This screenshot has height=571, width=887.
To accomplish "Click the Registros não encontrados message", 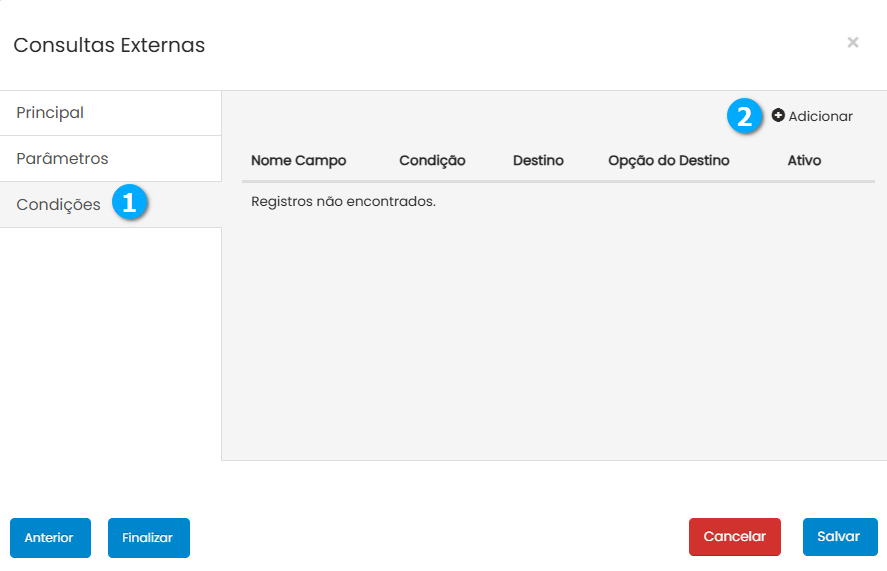I will click(343, 202).
